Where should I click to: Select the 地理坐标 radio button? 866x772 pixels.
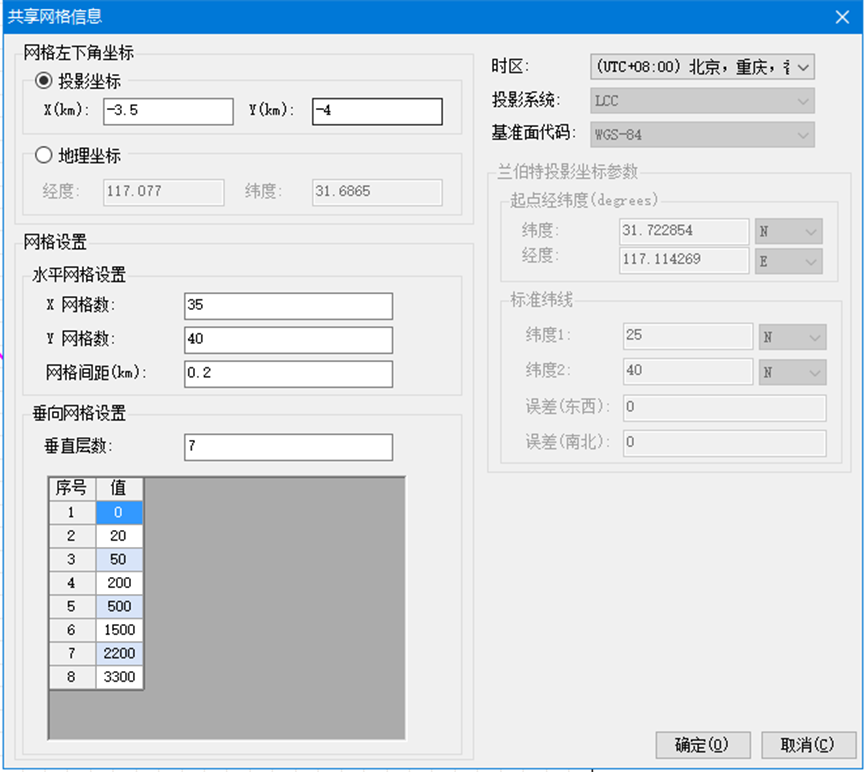[43, 155]
